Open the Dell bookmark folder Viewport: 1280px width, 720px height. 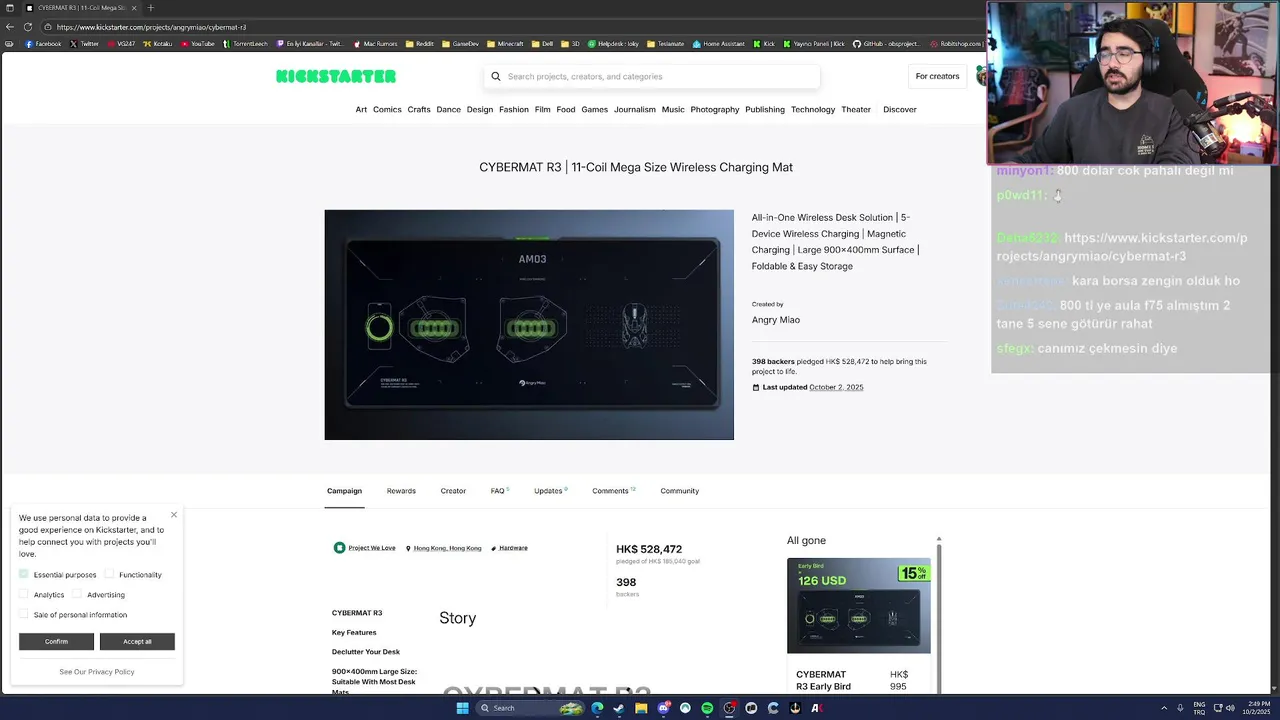pyautogui.click(x=542, y=44)
